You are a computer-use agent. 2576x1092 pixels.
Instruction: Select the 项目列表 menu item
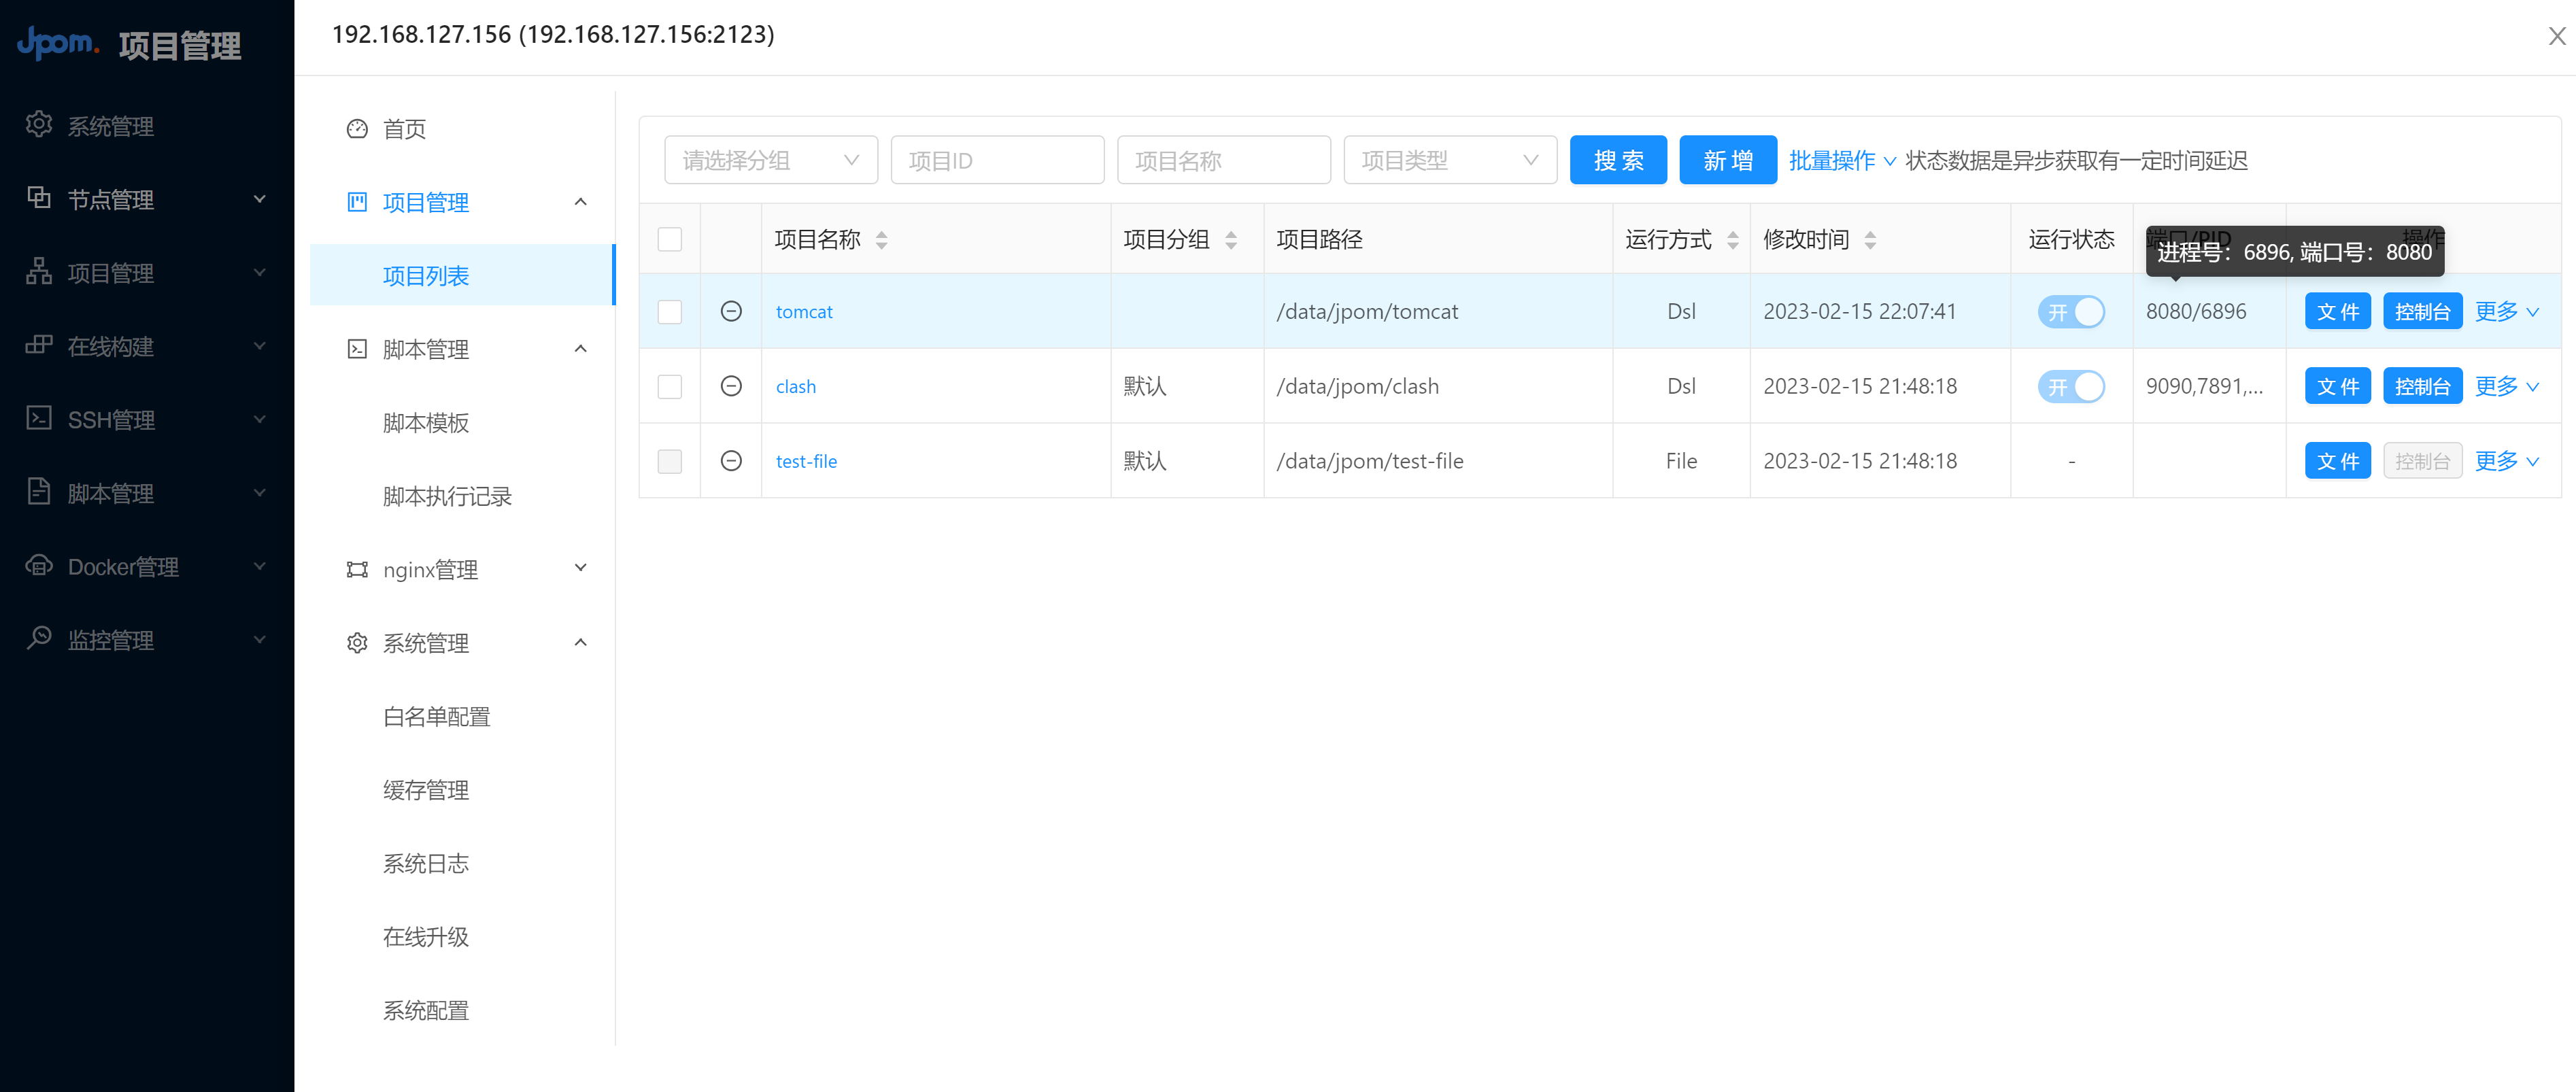[462, 275]
